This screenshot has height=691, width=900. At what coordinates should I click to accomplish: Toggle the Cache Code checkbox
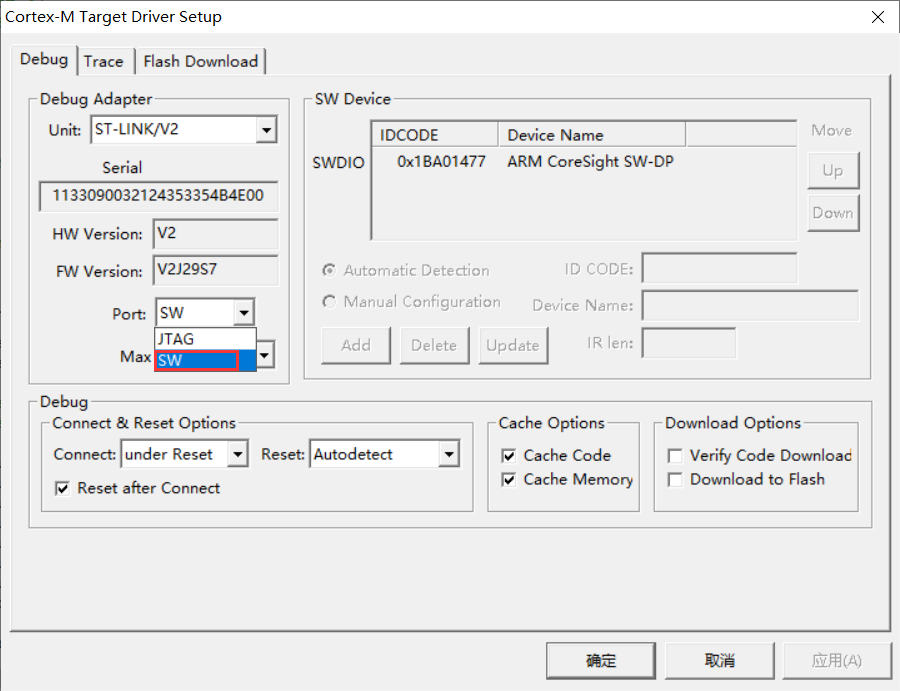(509, 456)
